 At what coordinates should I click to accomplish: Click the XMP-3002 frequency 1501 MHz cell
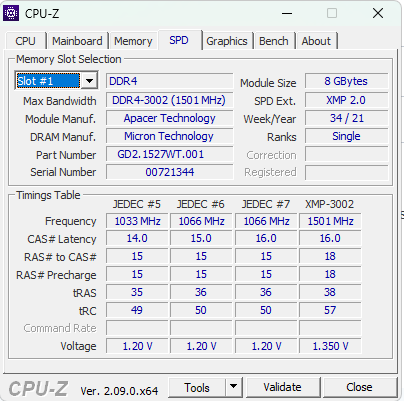(x=330, y=221)
